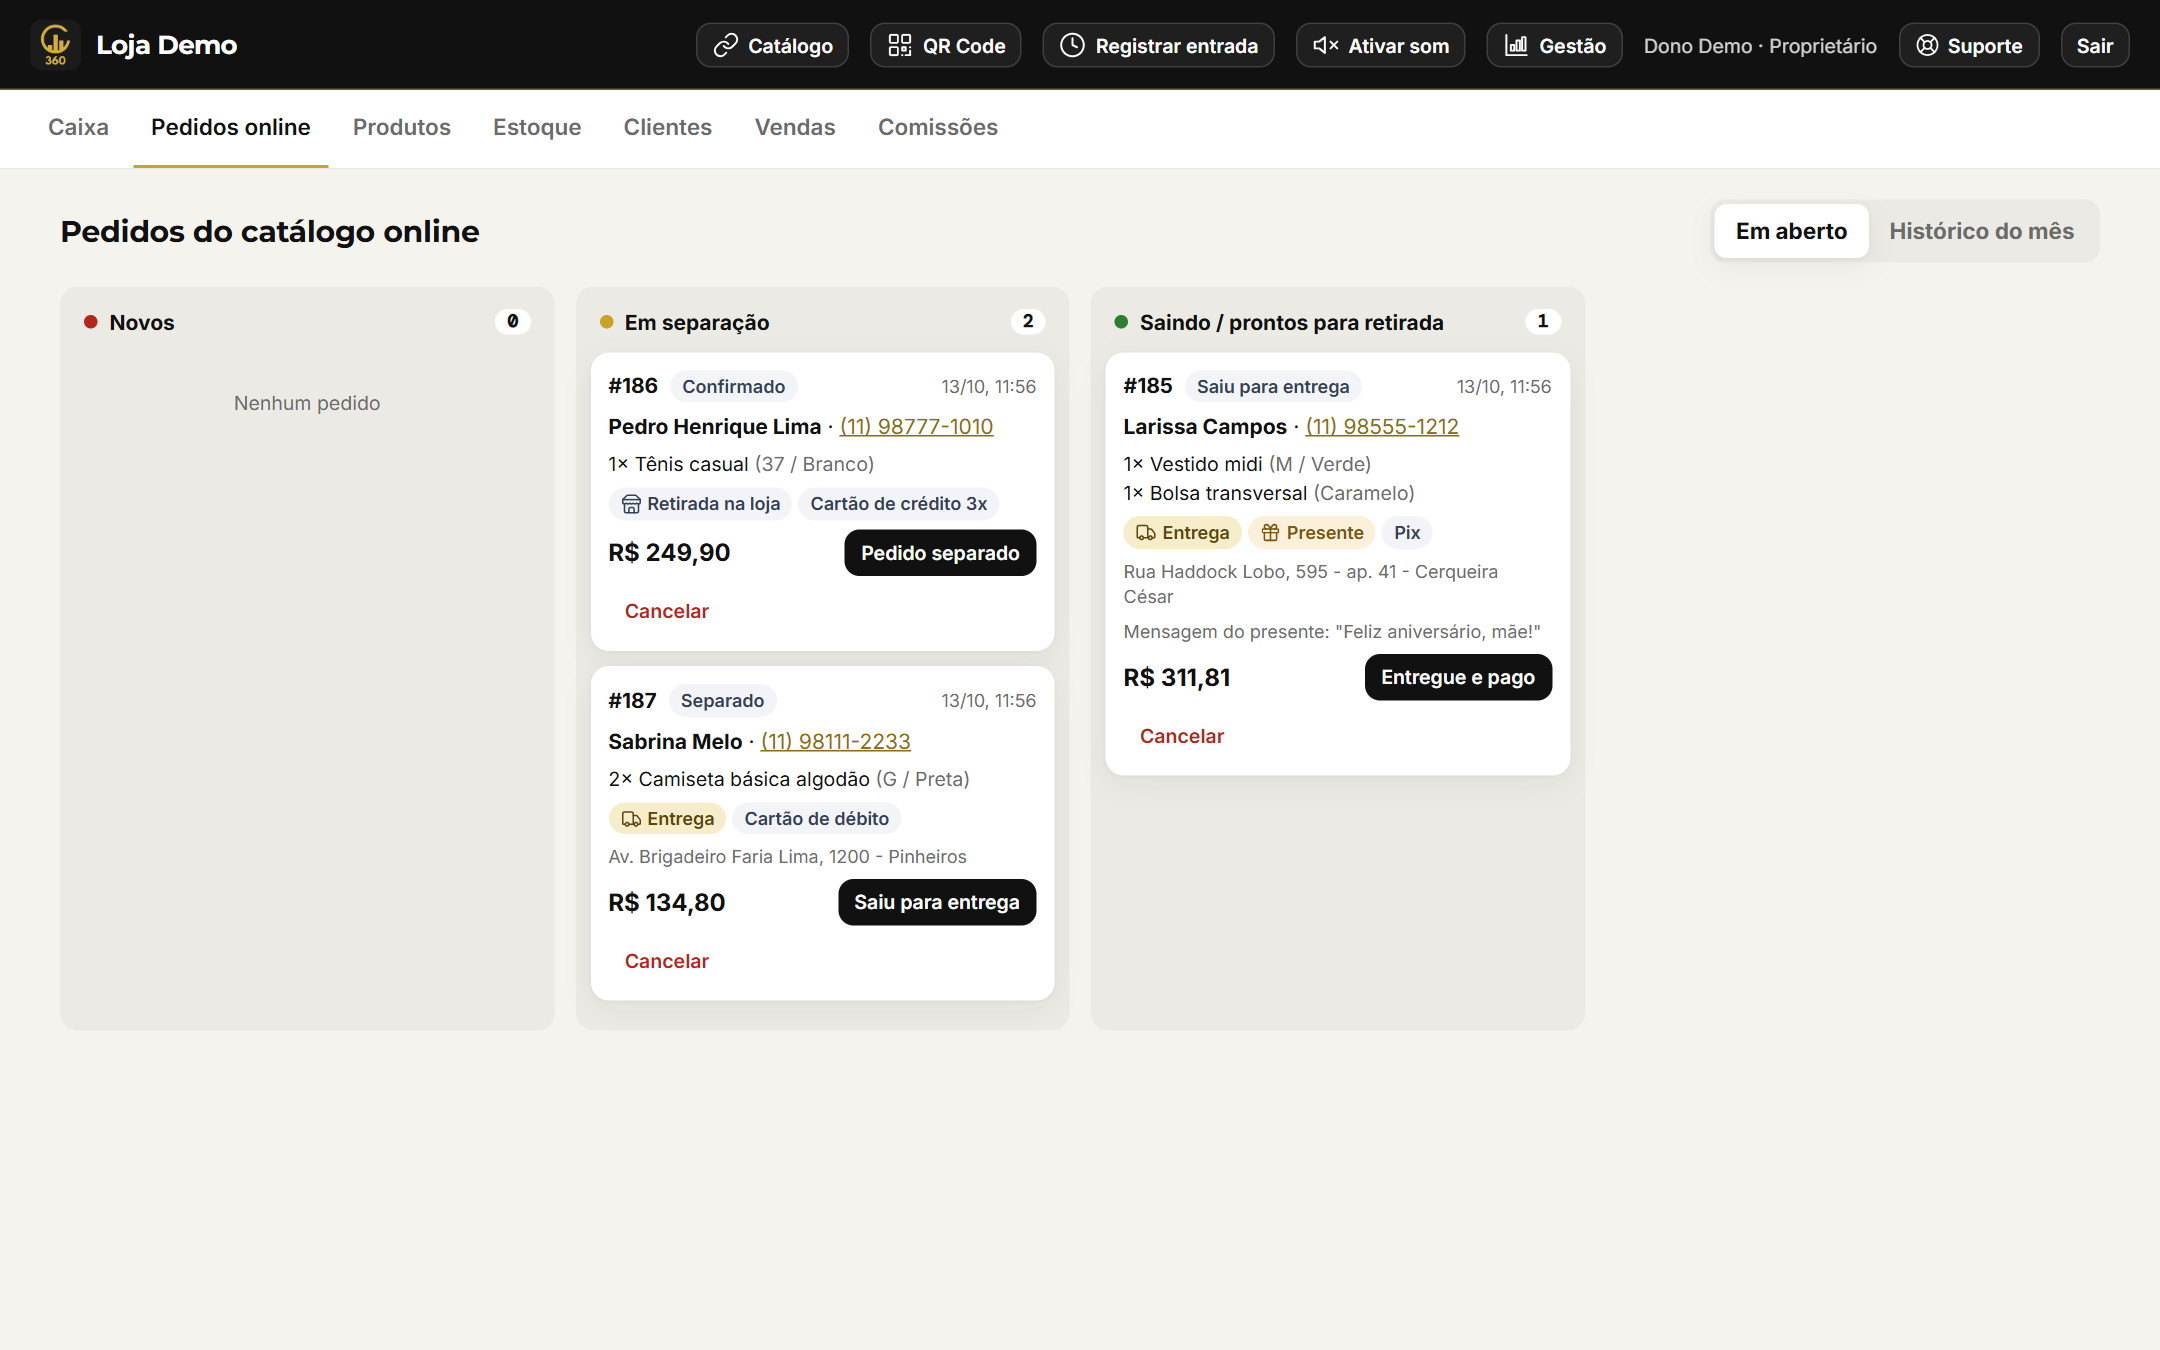Mark order #186 as Pedido separado
The image size is (2160, 1350).
940,553
